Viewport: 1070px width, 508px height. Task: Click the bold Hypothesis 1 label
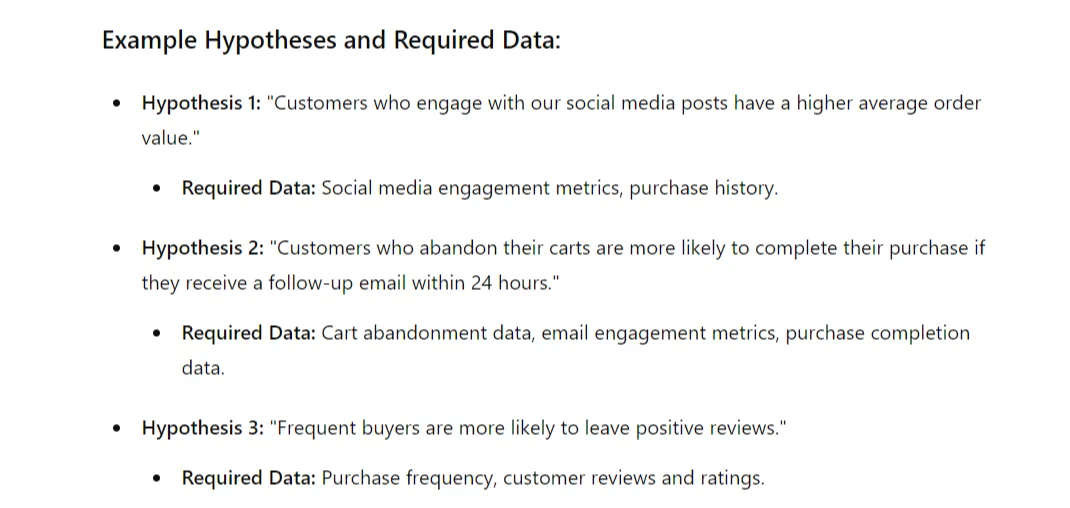tap(201, 104)
